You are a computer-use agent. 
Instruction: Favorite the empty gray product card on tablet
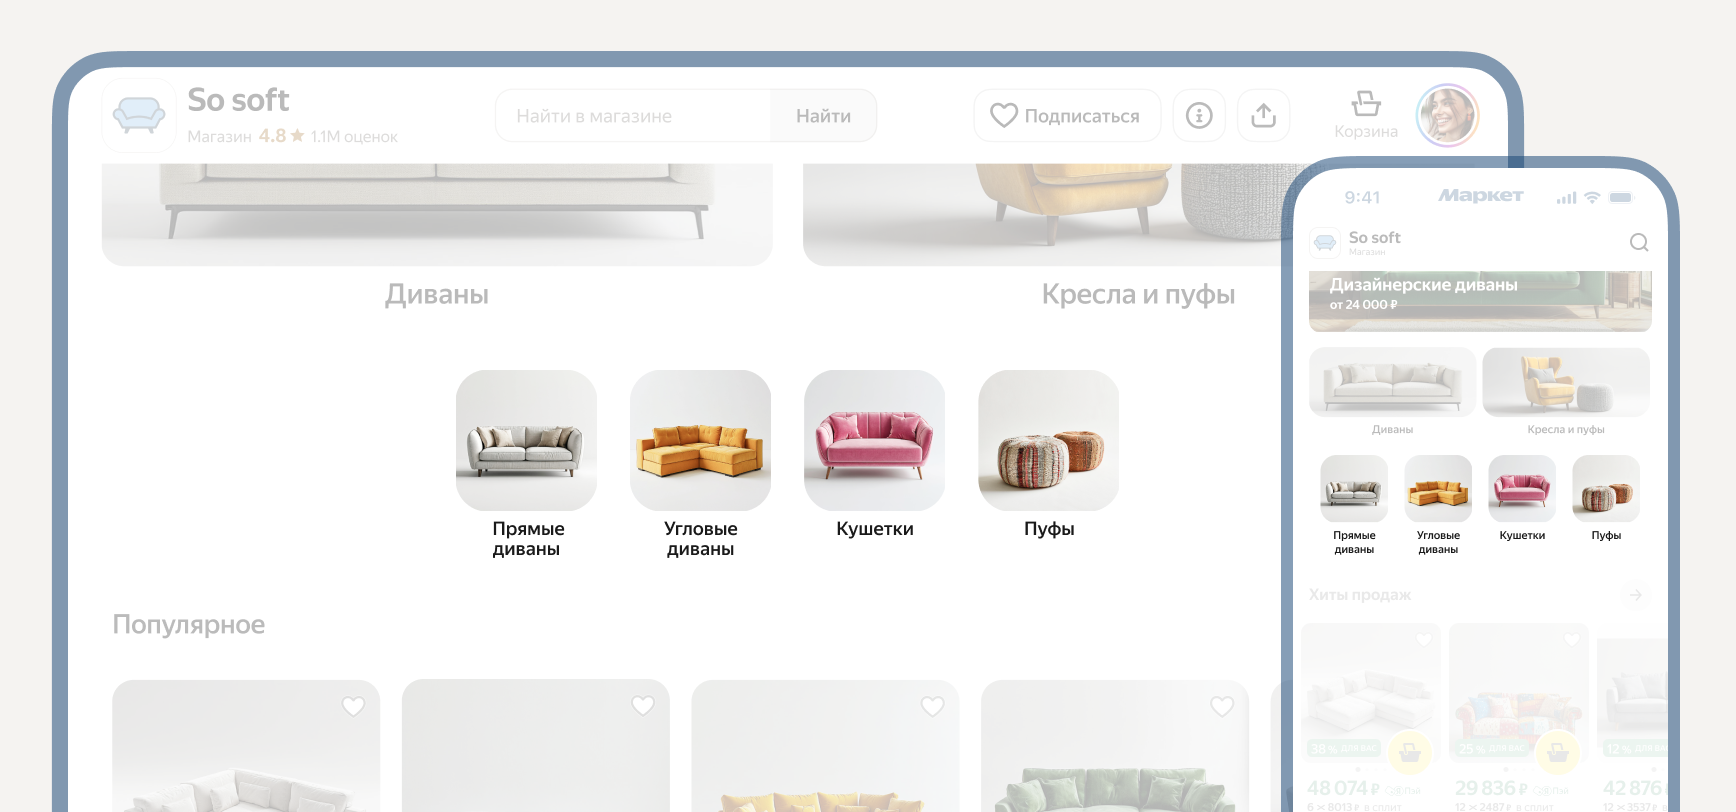(643, 706)
